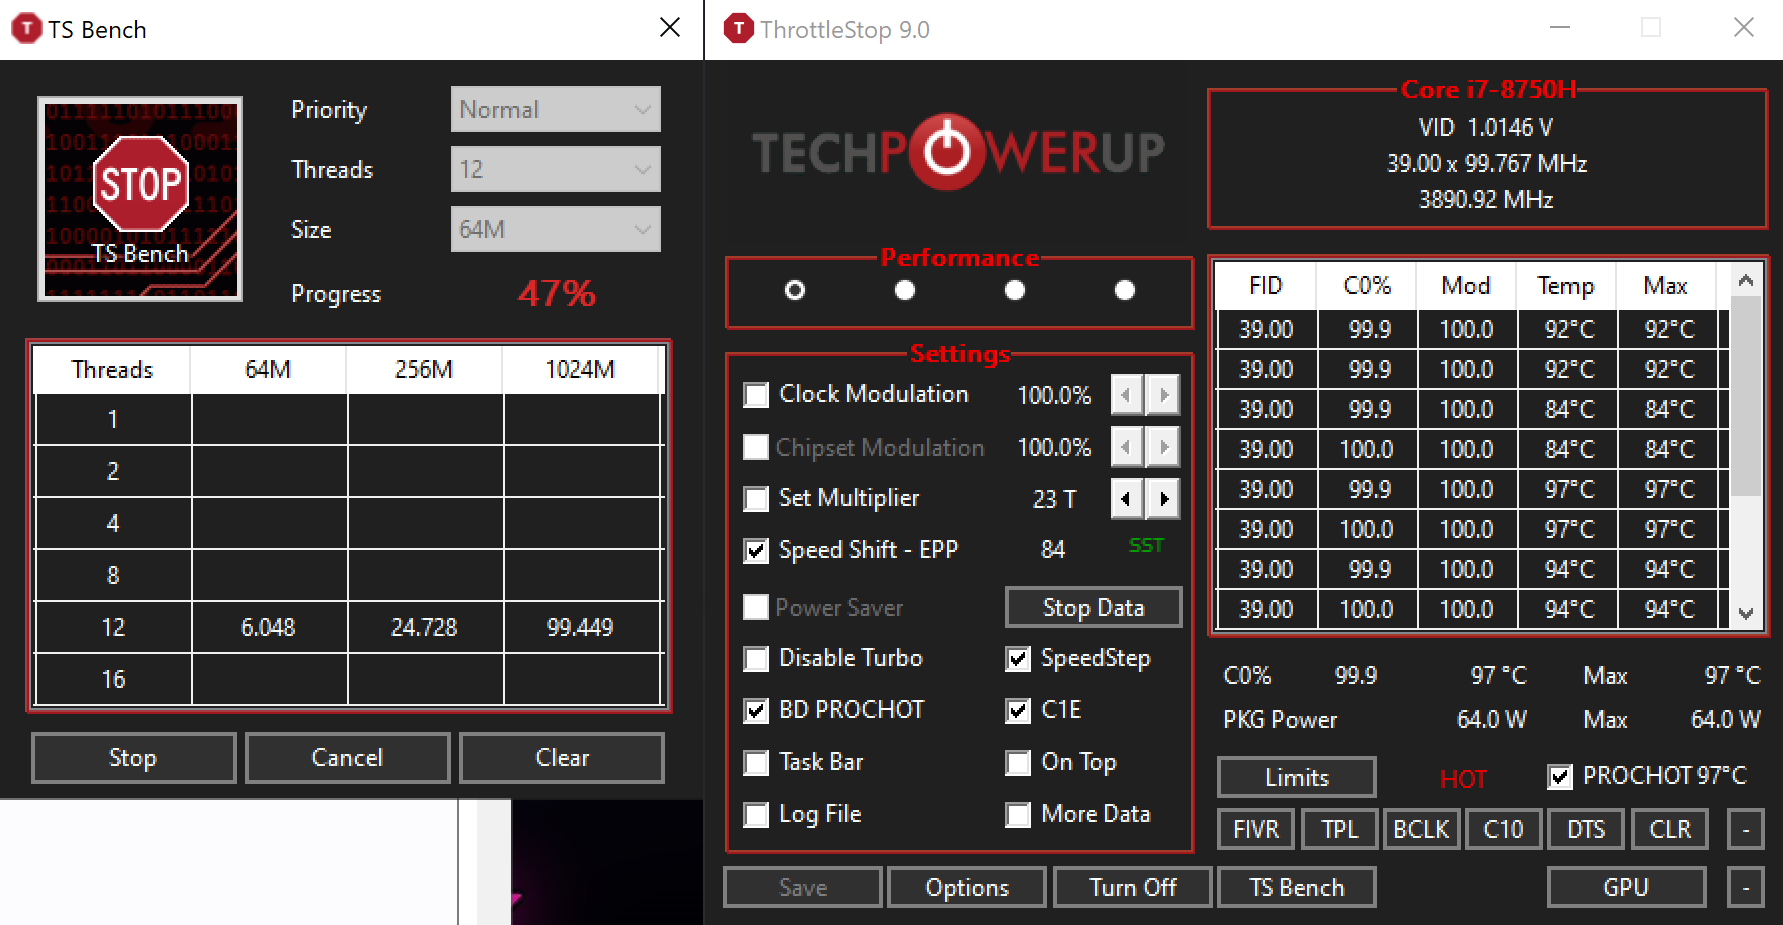
Task: Click the 1024M column header
Action: tap(580, 369)
